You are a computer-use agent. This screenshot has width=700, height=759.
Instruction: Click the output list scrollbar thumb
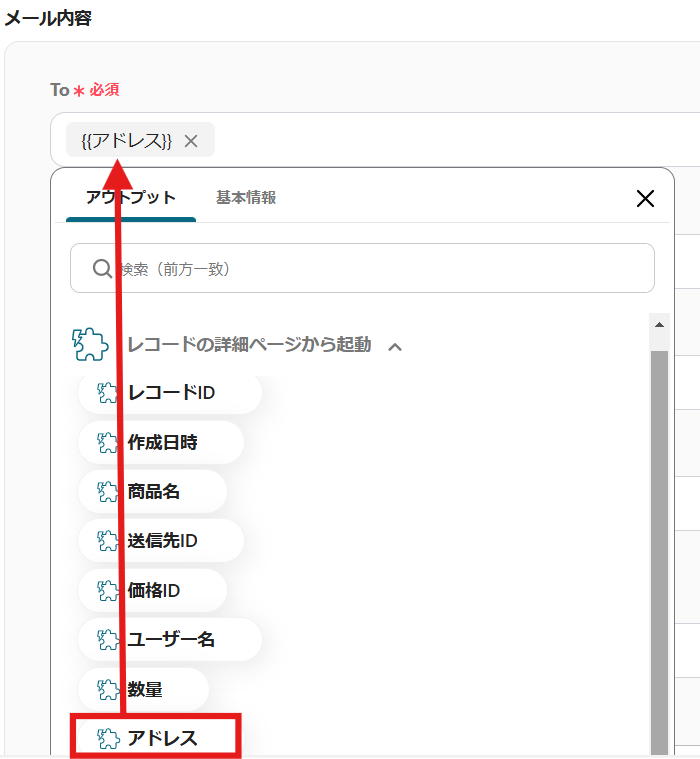(x=659, y=552)
